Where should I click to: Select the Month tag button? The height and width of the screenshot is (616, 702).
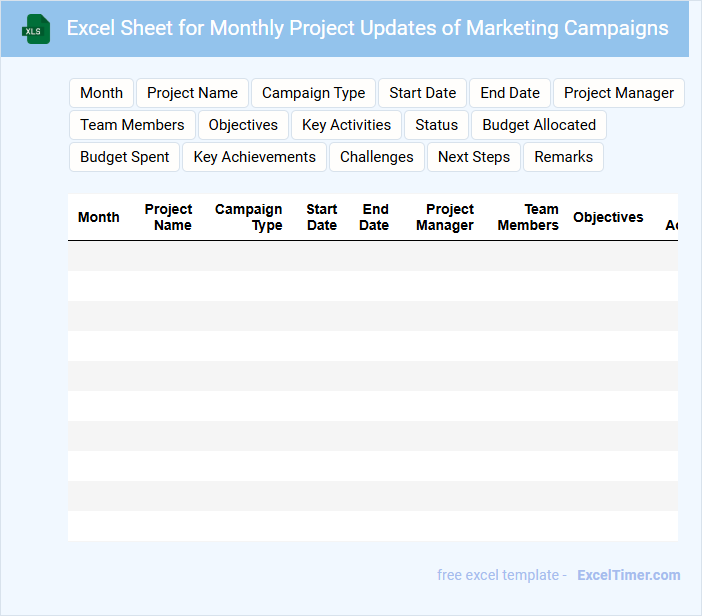point(102,93)
